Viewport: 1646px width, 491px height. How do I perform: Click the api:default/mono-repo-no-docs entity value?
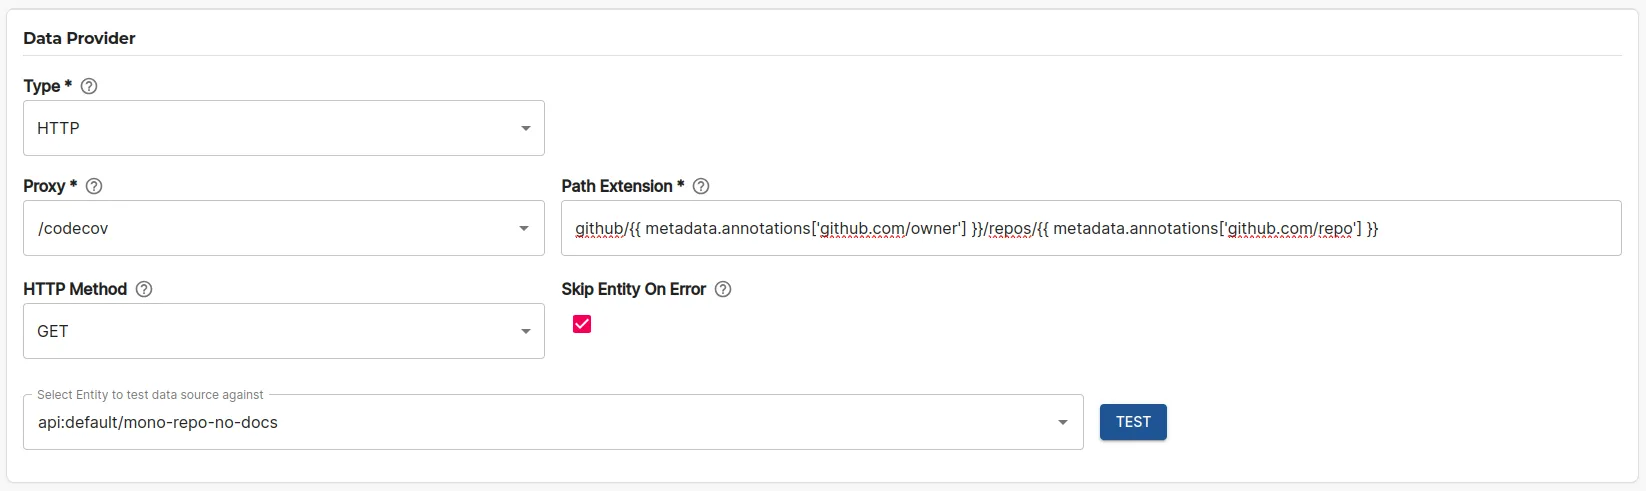(x=158, y=423)
